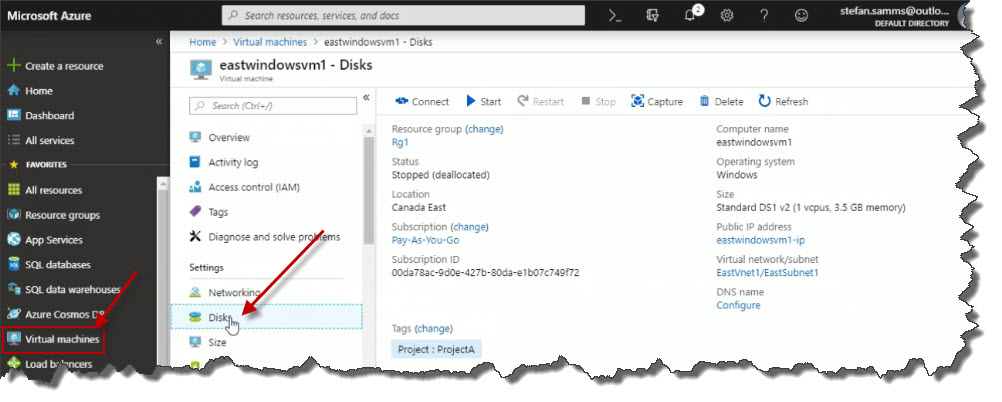Open the notifications bell
1002x402 pixels.
(x=690, y=16)
